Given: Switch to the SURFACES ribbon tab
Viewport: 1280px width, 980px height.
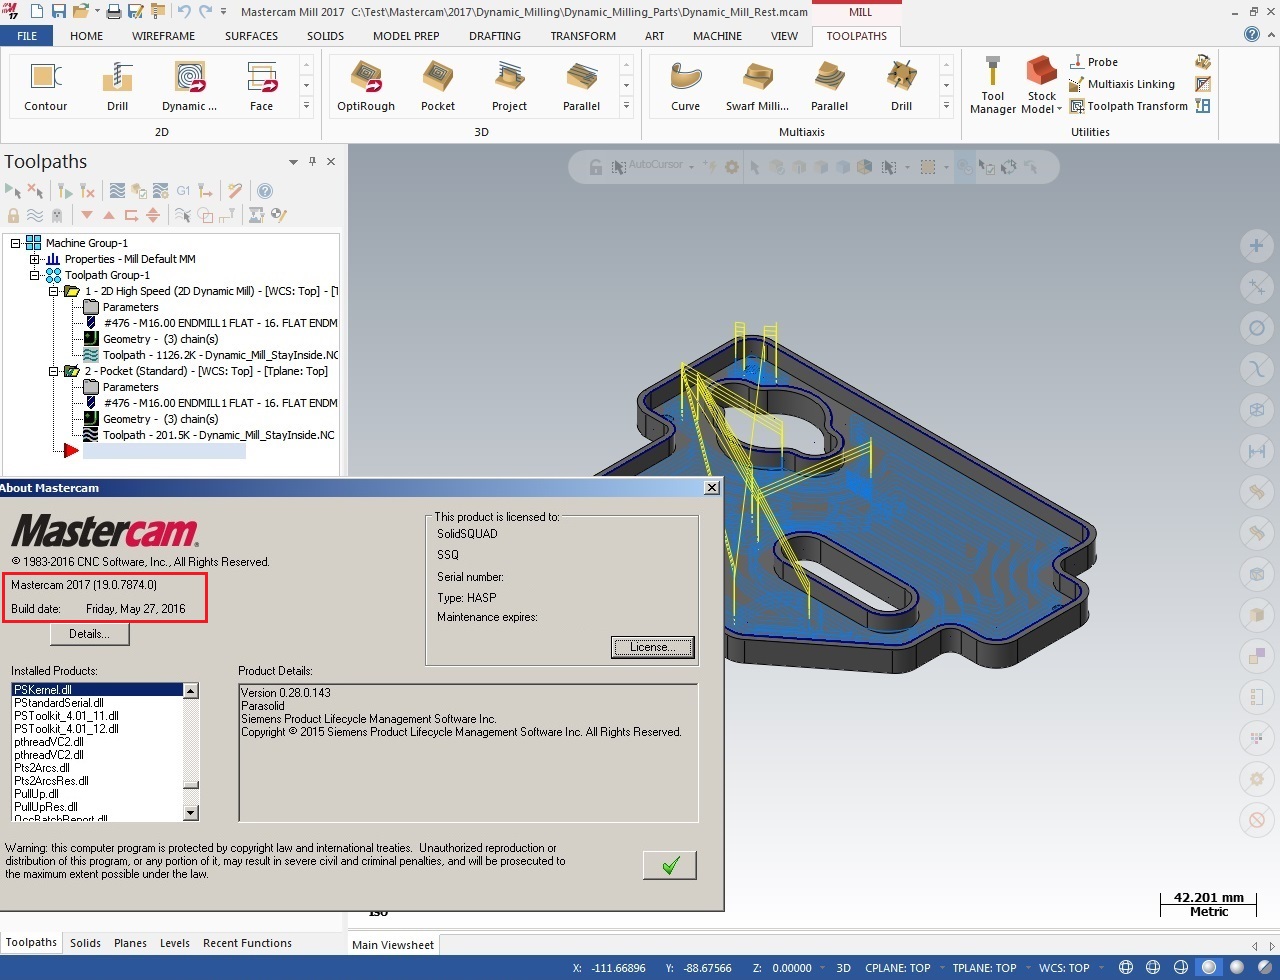Looking at the screenshot, I should [251, 36].
